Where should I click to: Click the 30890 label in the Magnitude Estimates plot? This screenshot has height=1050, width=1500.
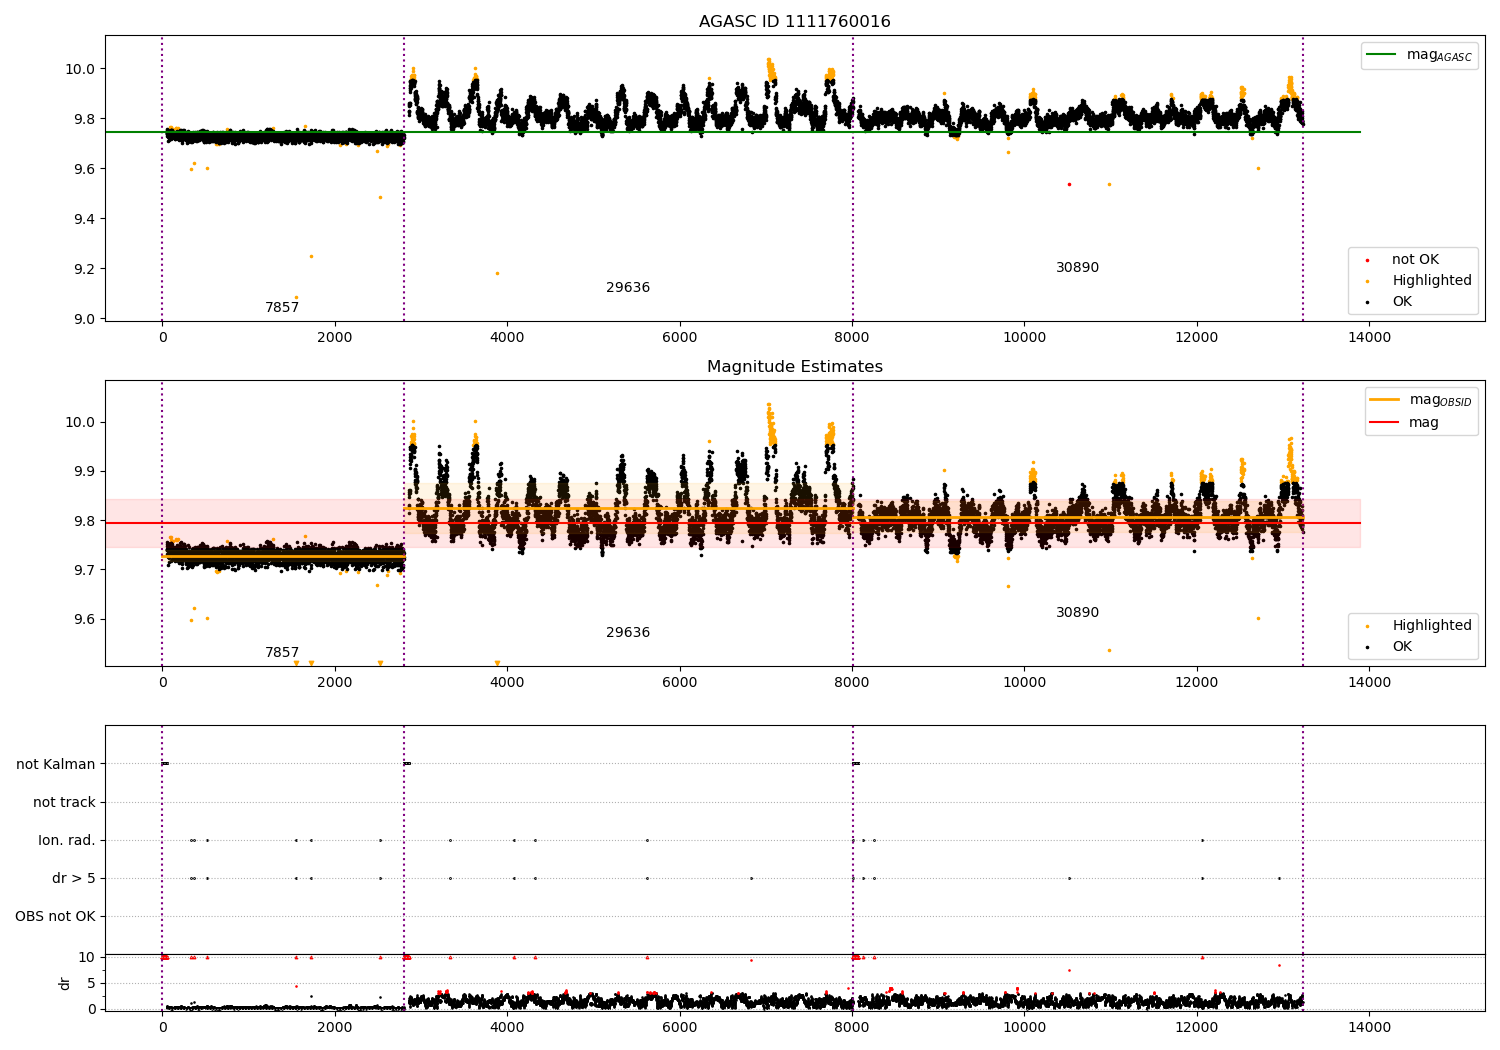(x=1077, y=613)
